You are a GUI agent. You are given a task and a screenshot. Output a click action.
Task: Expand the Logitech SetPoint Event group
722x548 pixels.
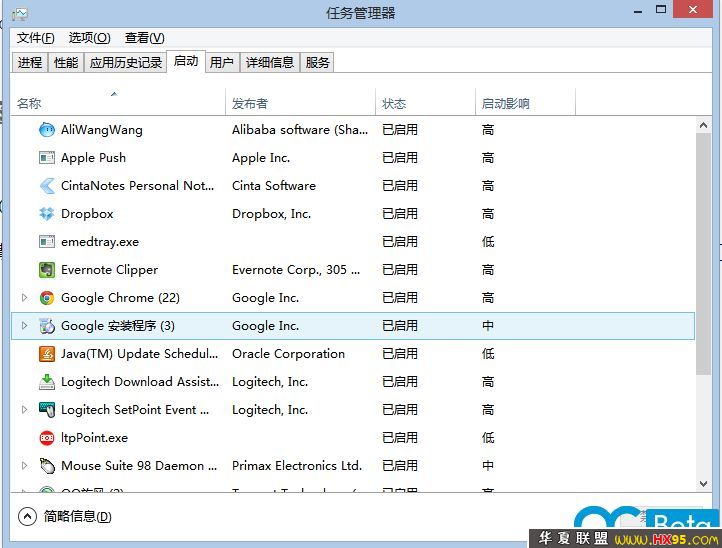(x=24, y=410)
